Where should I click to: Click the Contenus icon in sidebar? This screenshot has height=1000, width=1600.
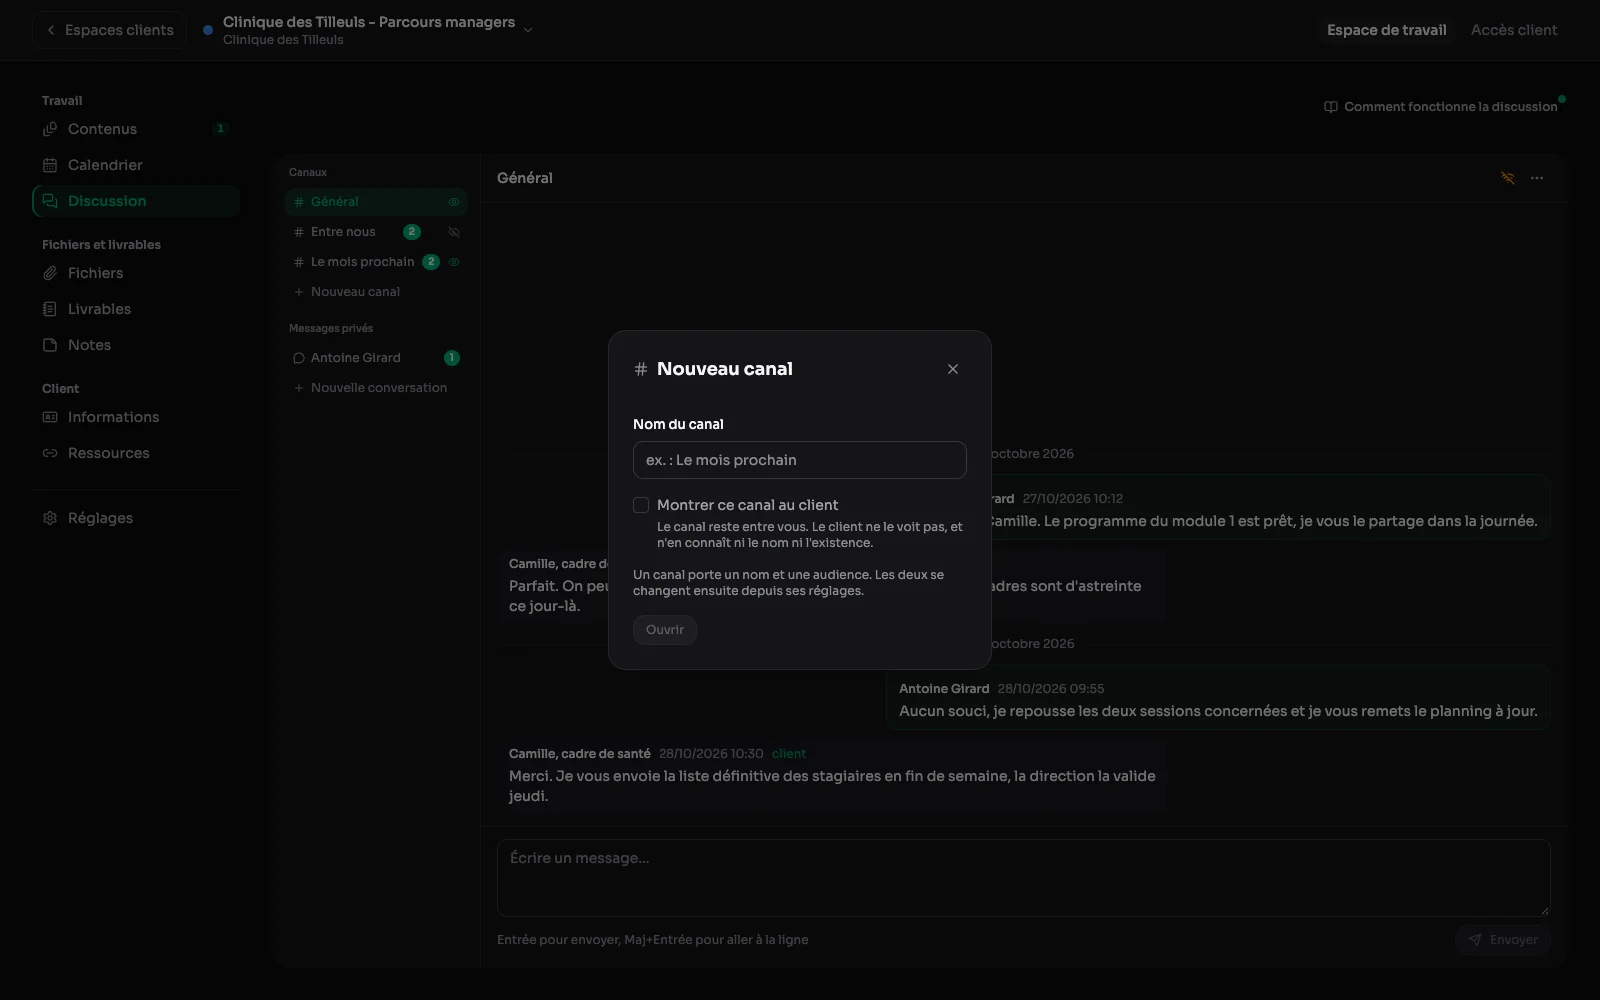pyautogui.click(x=50, y=129)
